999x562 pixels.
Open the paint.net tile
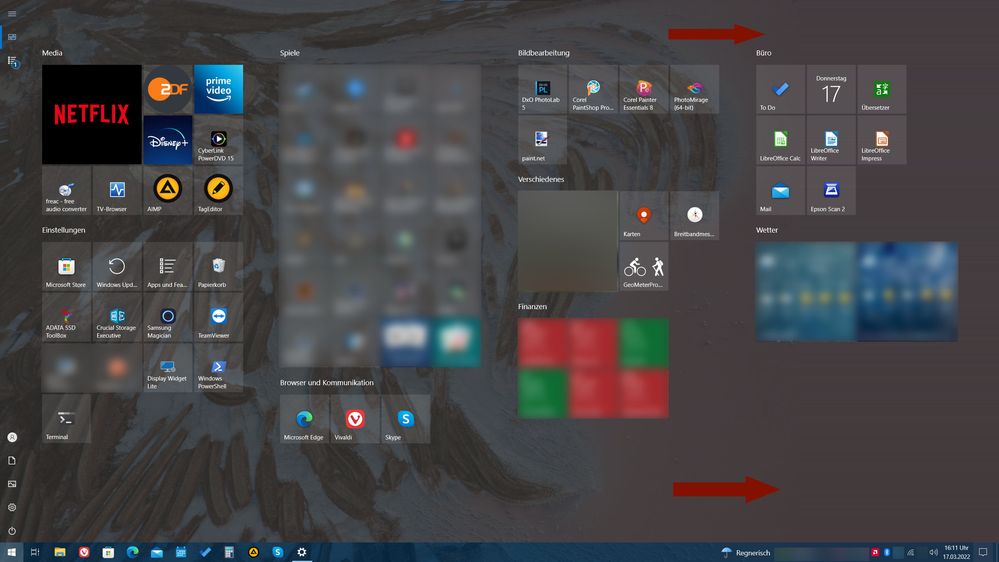(542, 140)
